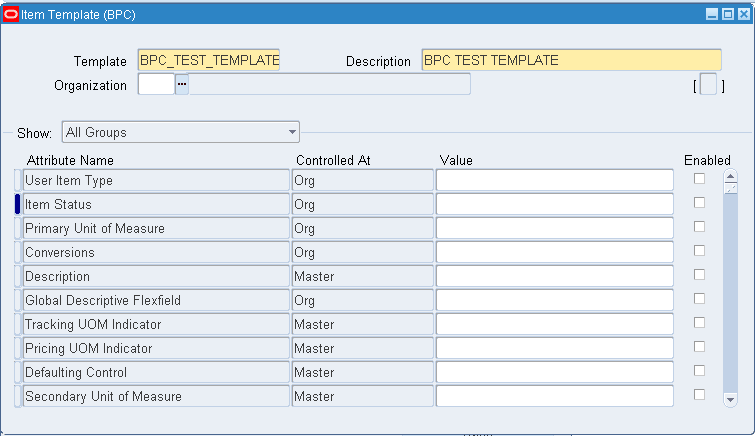This screenshot has width=755, height=436.
Task: Click the Oracle icon in title bar
Action: pos(11,15)
